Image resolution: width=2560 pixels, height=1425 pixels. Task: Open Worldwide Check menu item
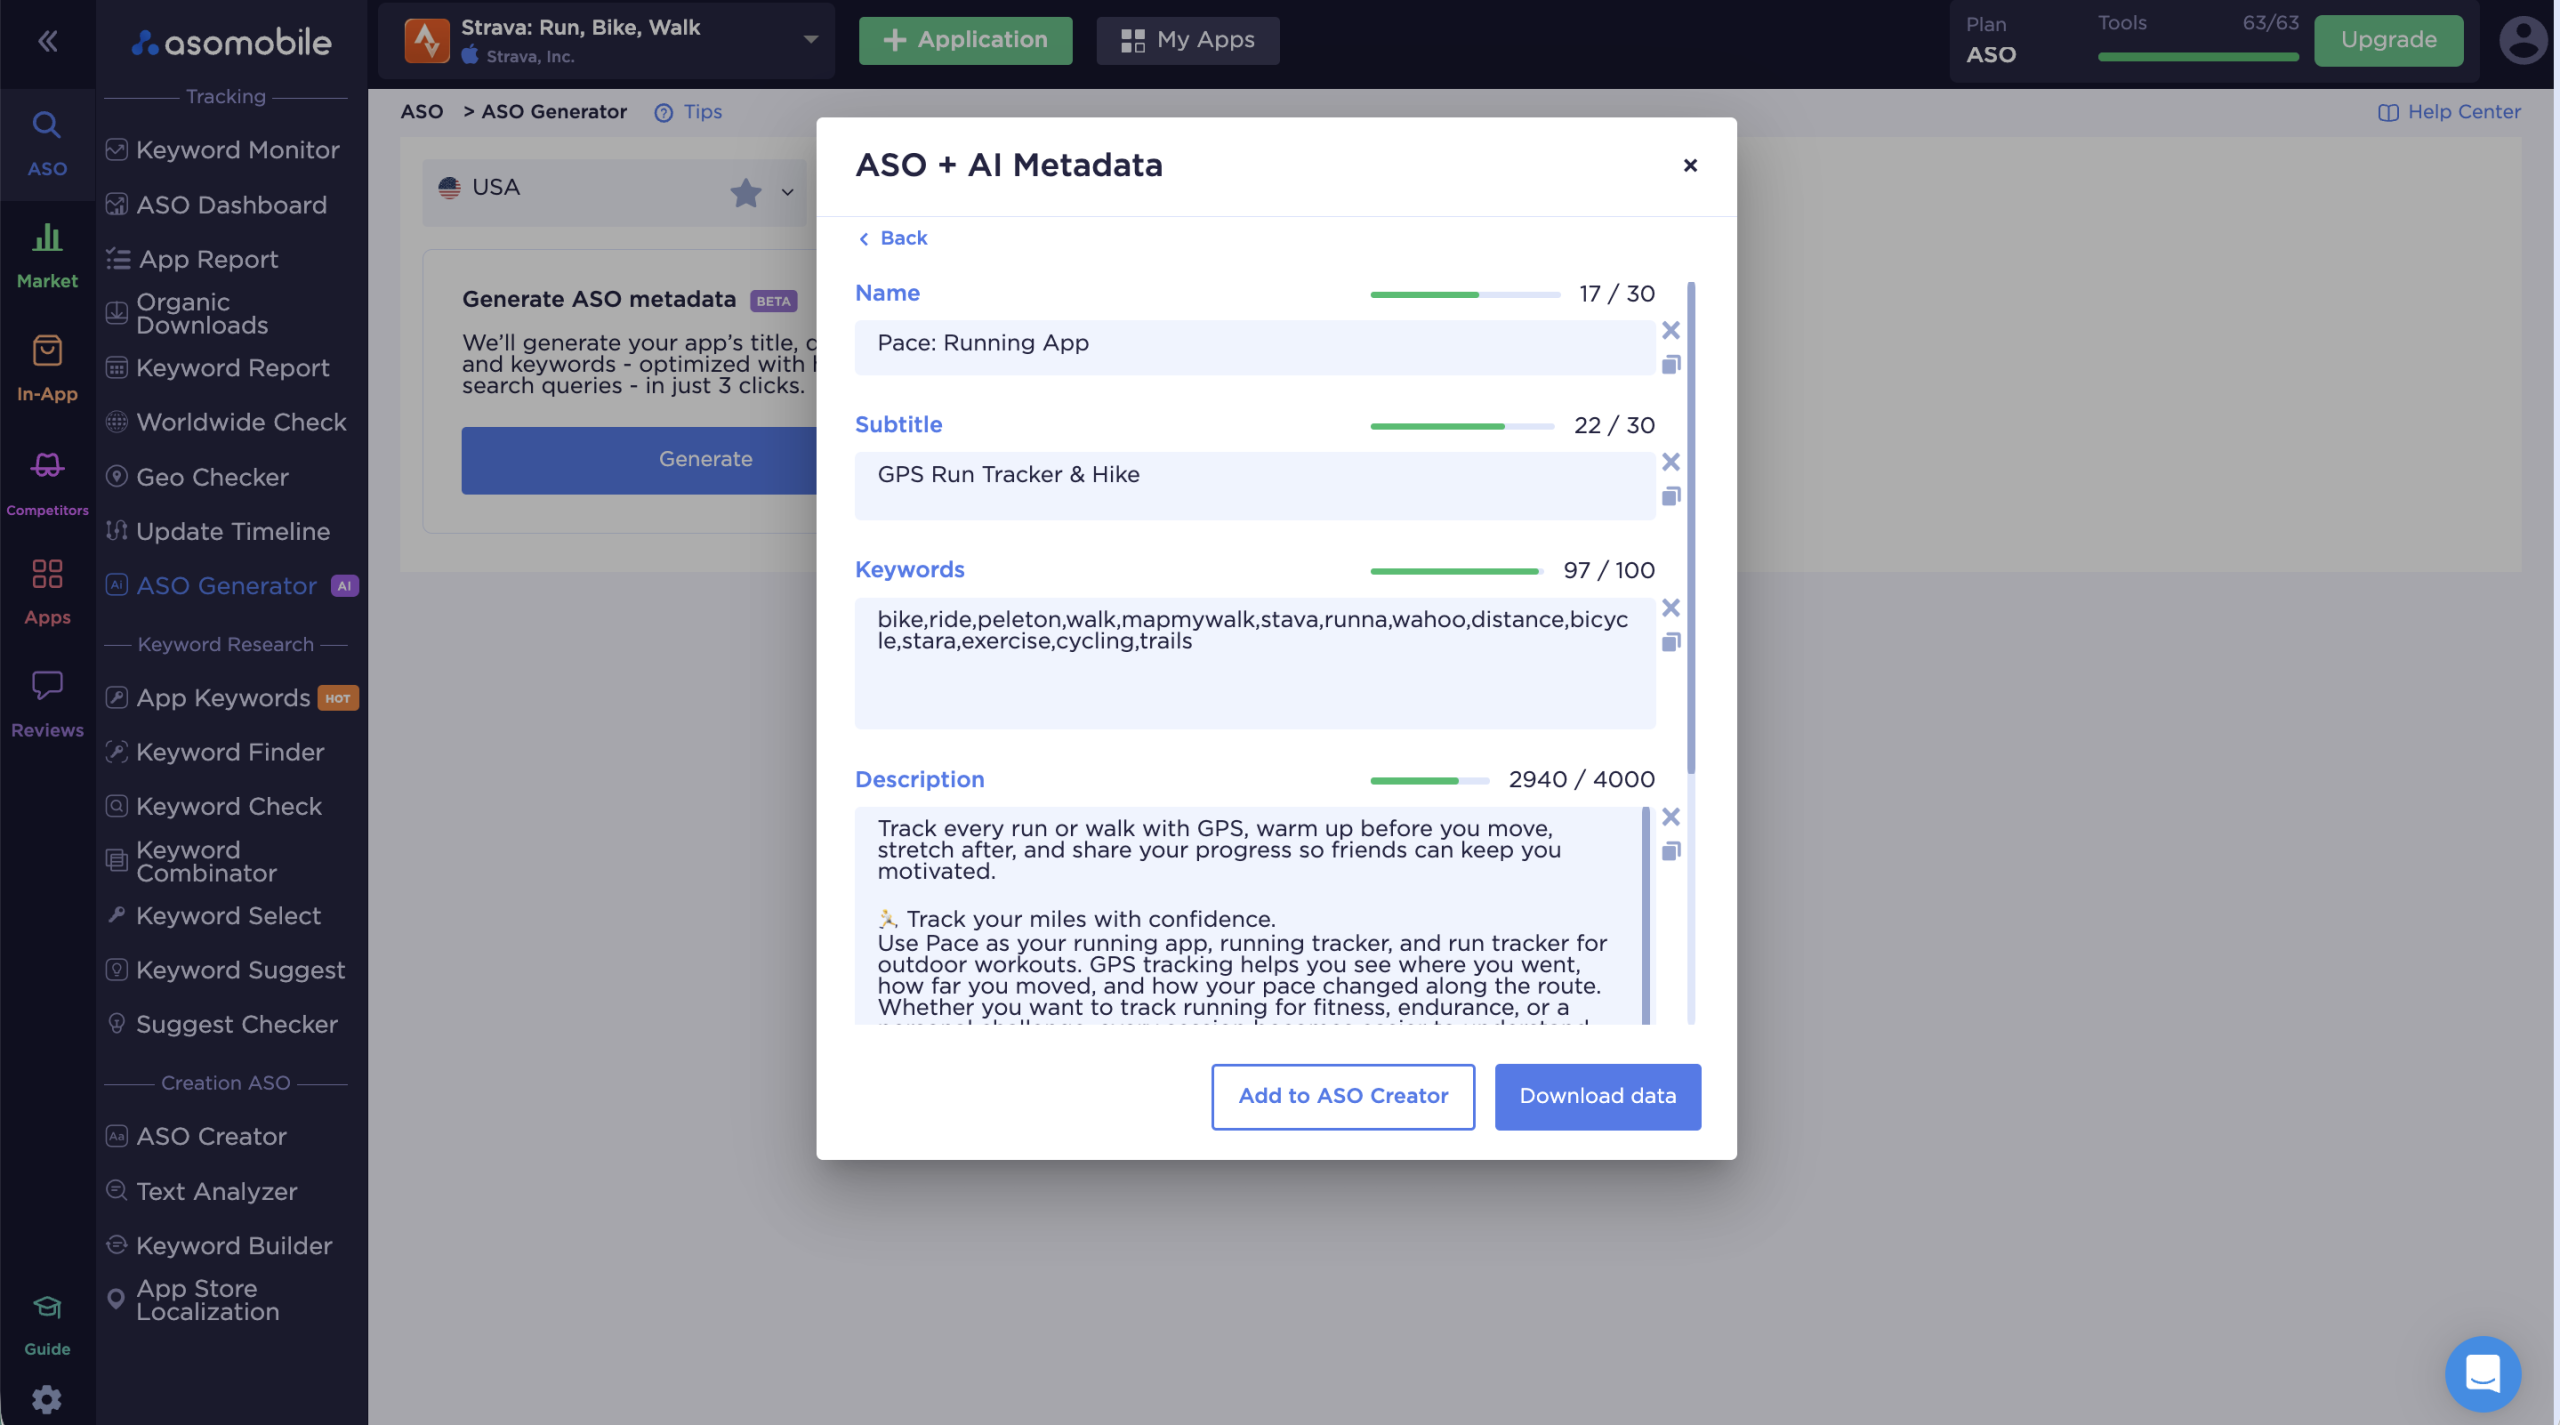tap(227, 422)
